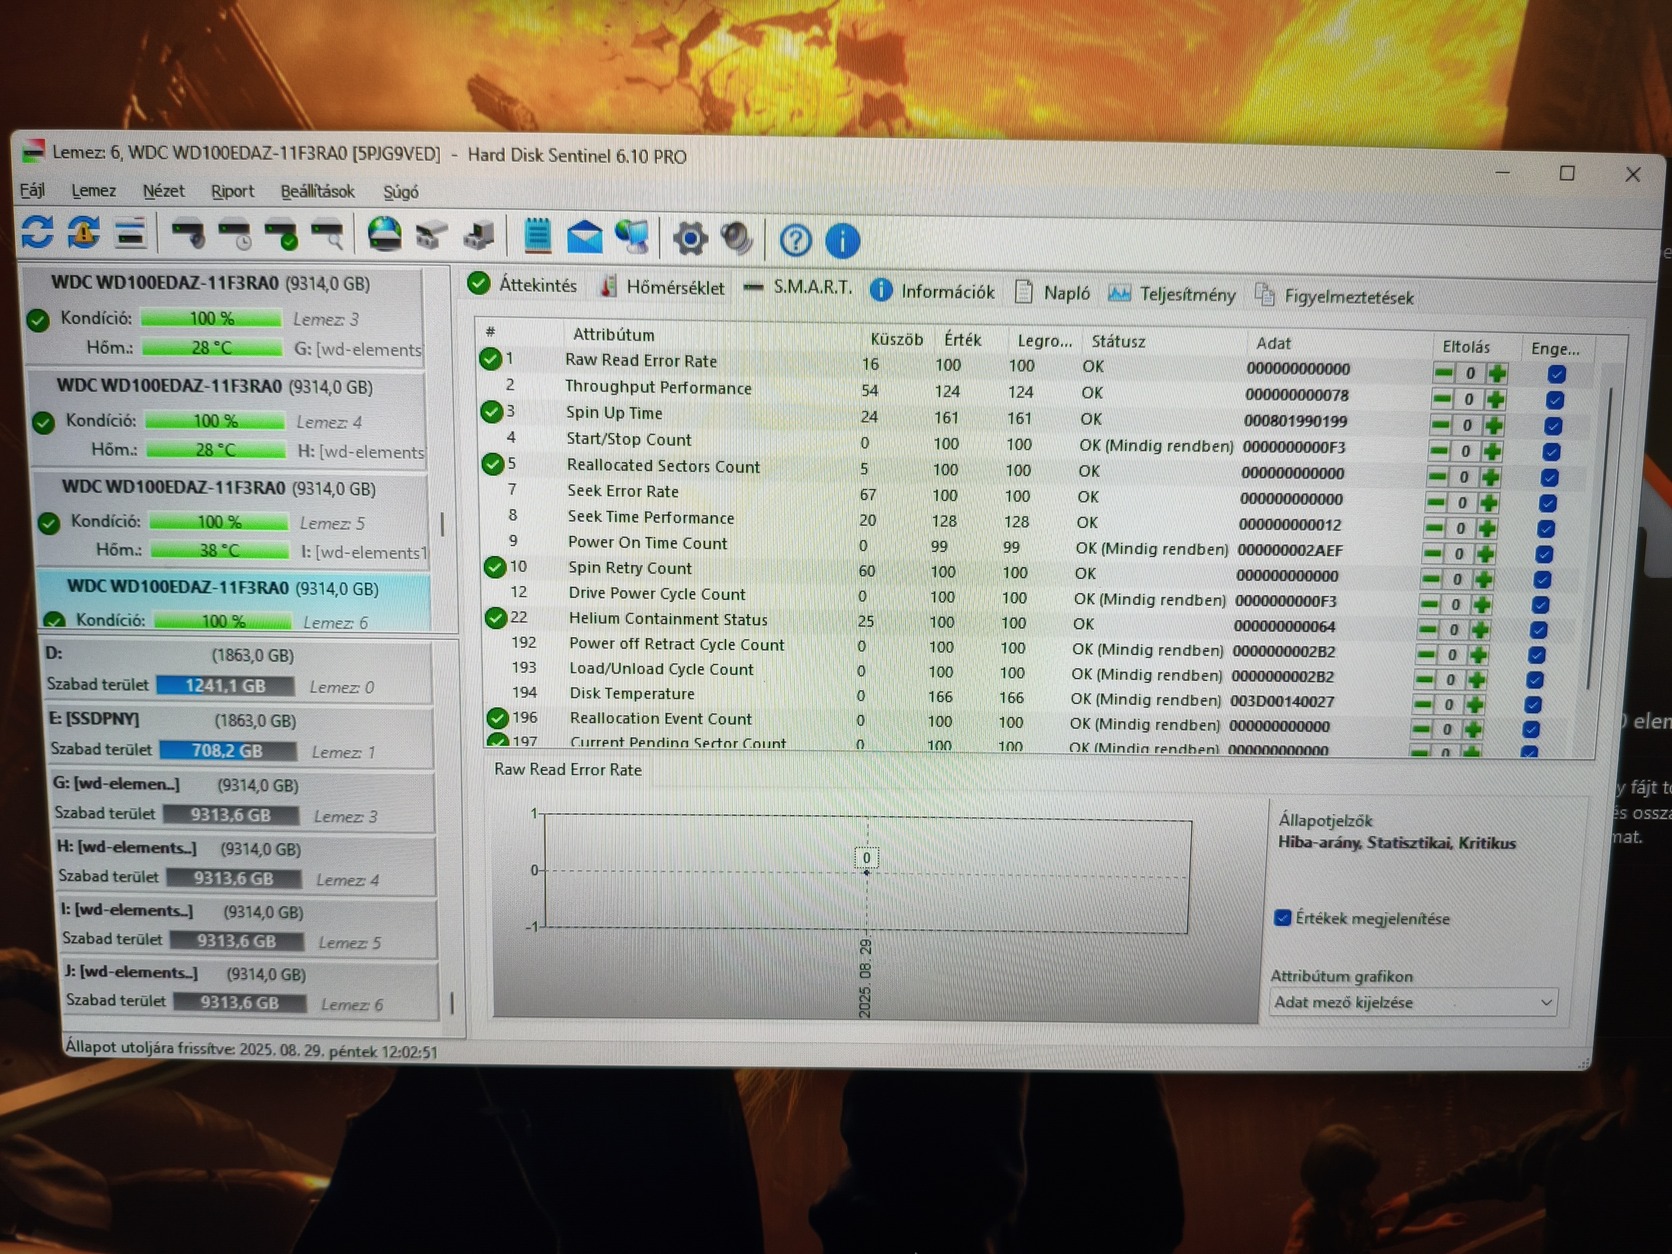Switch to the Információk tab

pos(933,291)
